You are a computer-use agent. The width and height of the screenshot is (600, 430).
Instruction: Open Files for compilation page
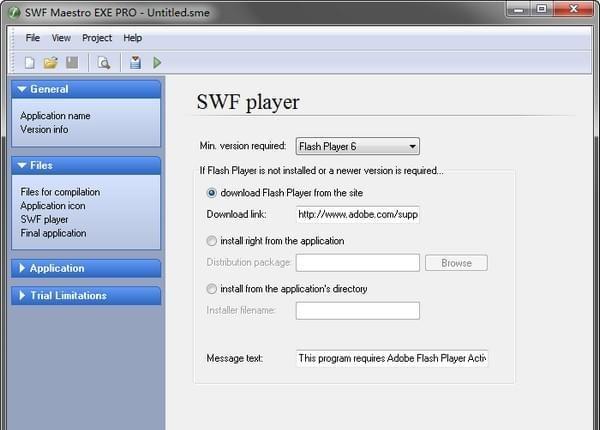[60, 192]
